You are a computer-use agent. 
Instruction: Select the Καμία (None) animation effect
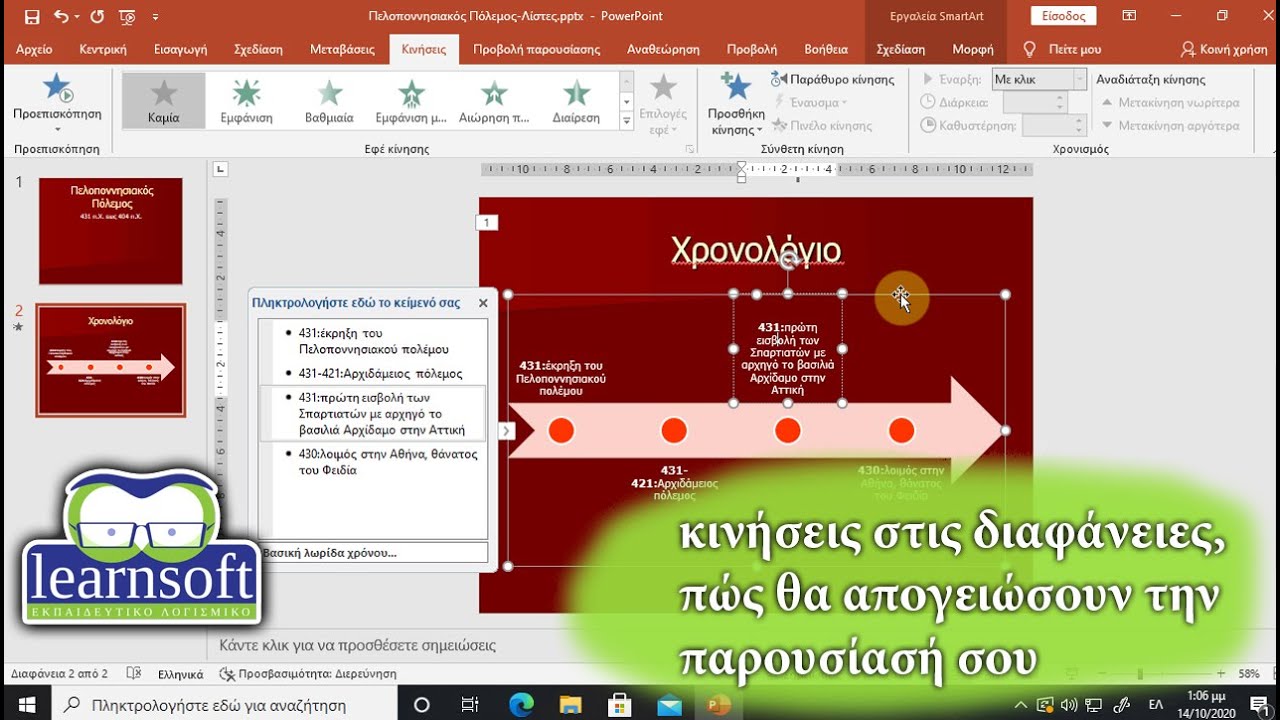click(163, 100)
